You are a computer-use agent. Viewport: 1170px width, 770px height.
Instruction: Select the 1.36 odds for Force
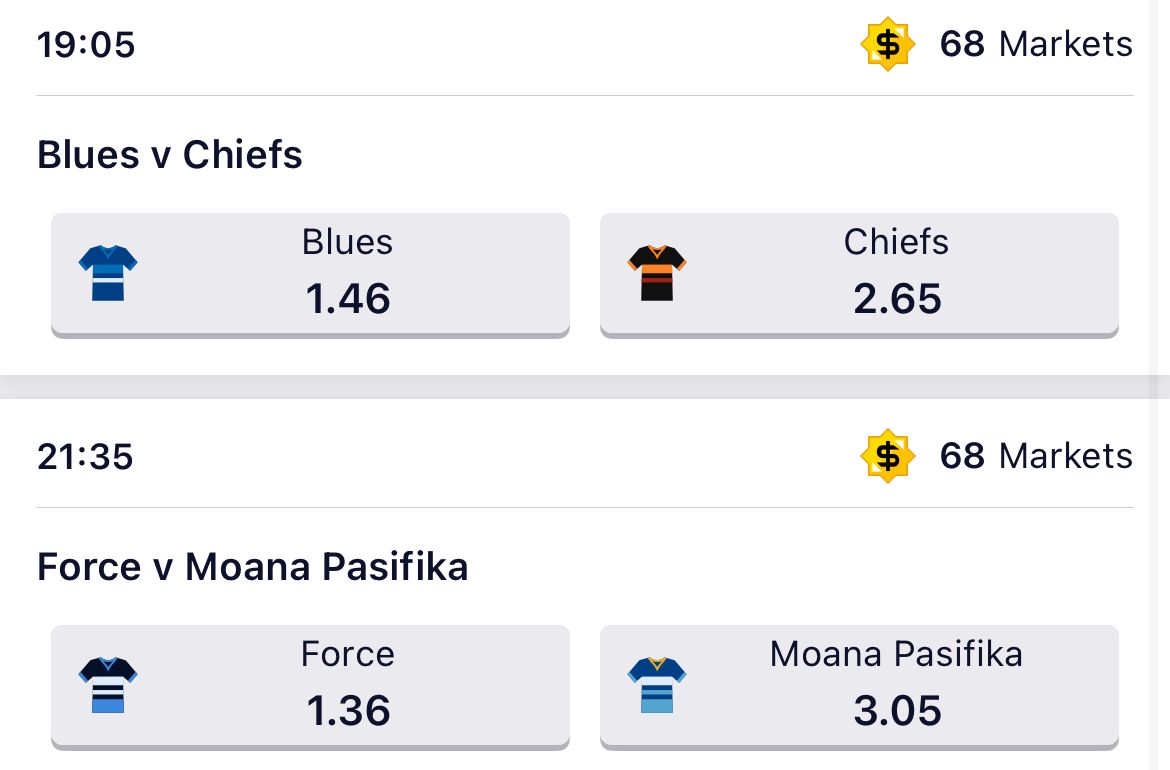[x=348, y=711]
